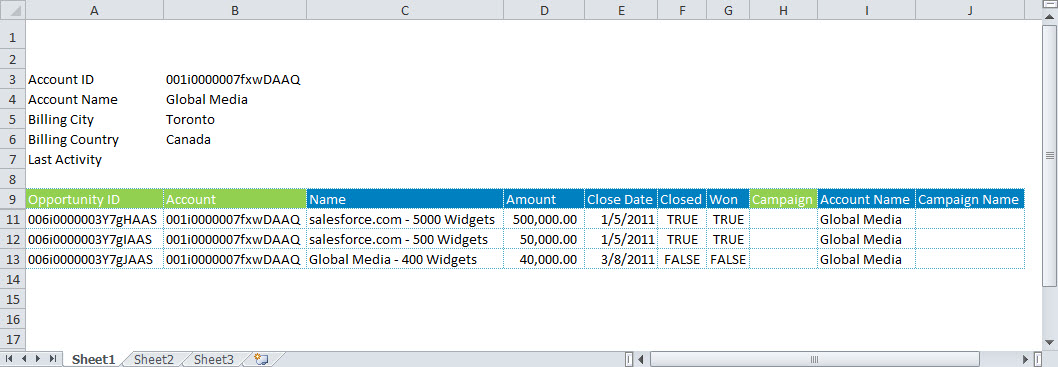Select row 9 header
Image resolution: width=1058 pixels, height=367 pixels.
coord(12,199)
